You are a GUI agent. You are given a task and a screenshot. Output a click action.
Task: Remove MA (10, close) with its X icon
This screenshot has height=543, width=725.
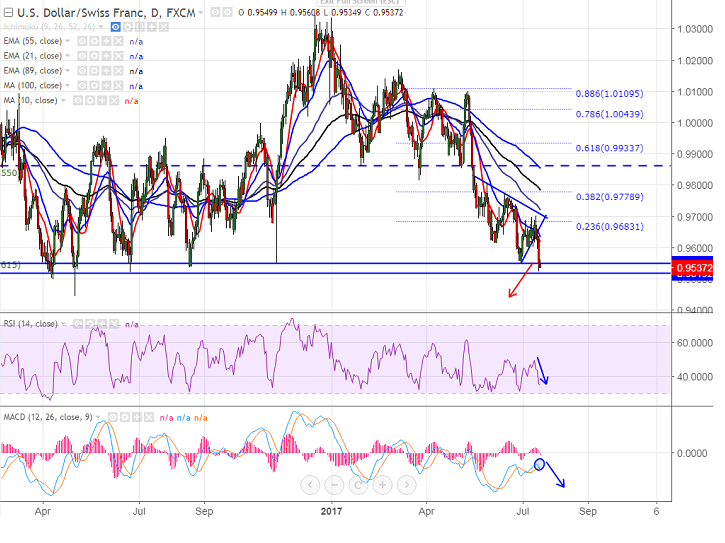pos(114,100)
